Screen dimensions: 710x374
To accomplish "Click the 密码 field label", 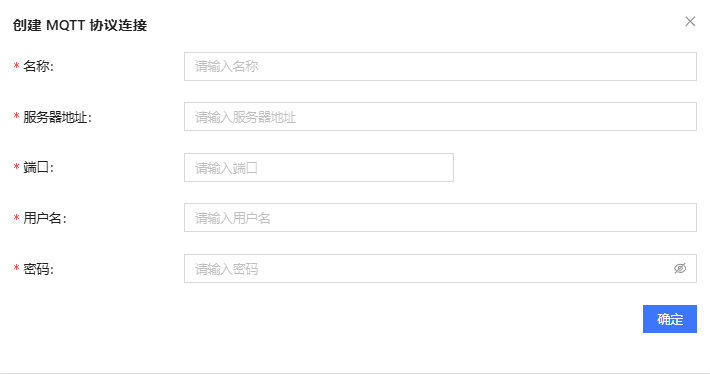I will click(x=38, y=269).
